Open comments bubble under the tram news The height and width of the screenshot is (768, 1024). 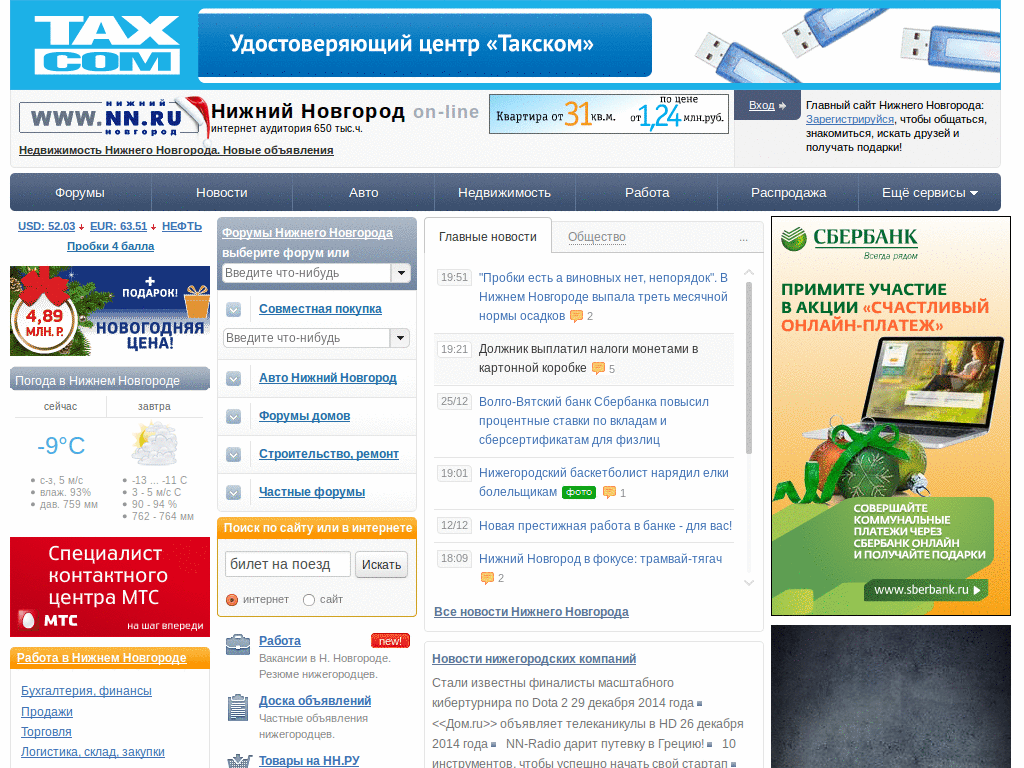click(487, 578)
